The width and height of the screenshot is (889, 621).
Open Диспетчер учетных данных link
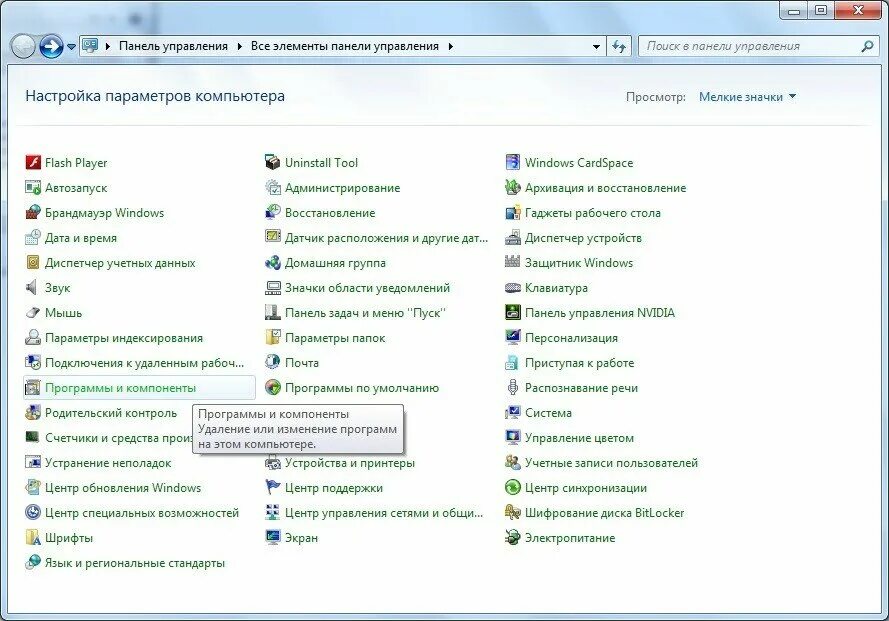coord(120,263)
